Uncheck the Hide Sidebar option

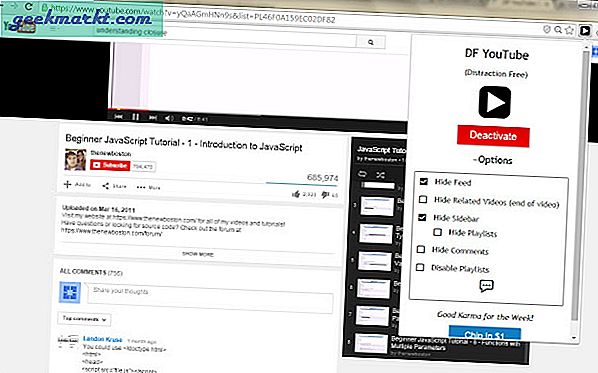(422, 217)
